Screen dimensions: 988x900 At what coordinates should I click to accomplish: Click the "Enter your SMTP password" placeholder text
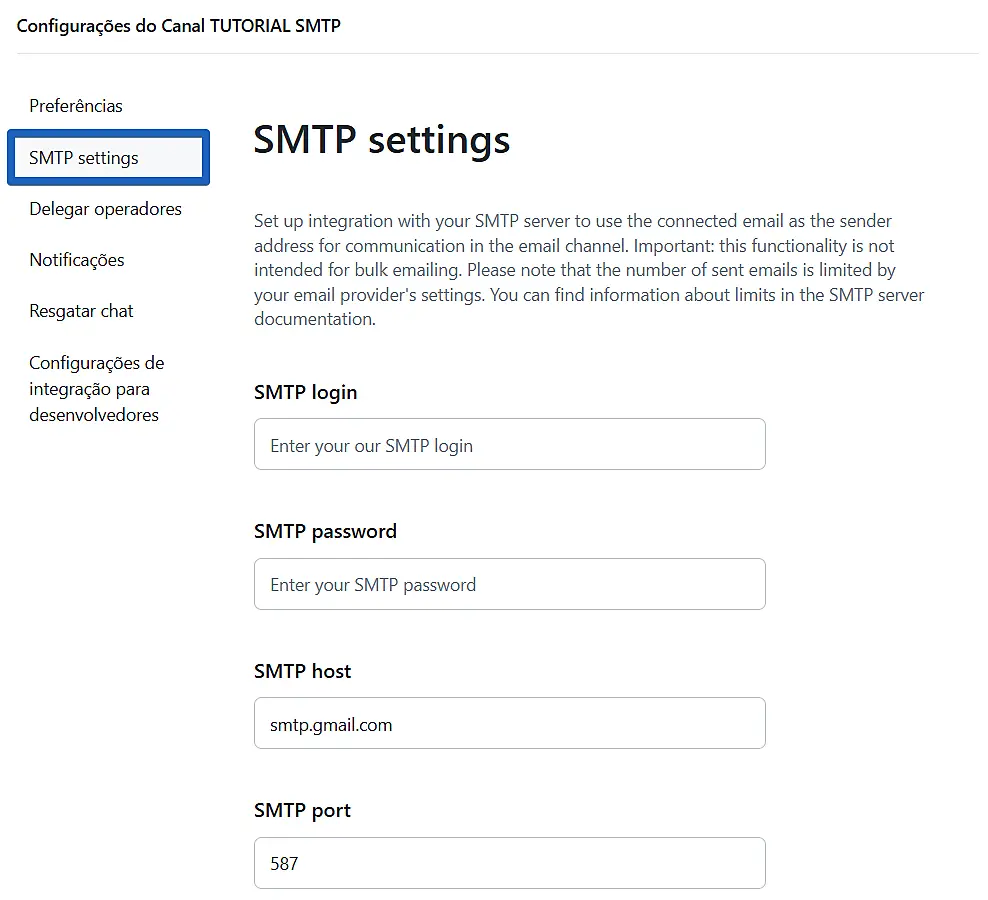373,585
